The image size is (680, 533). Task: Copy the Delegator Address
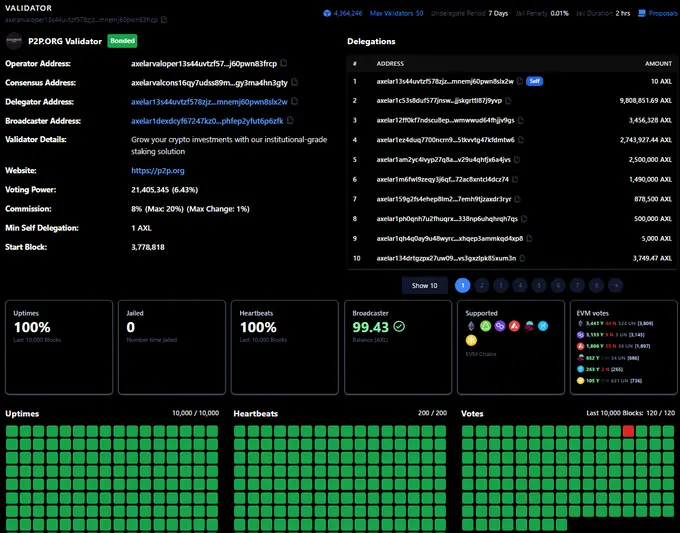[x=295, y=101]
